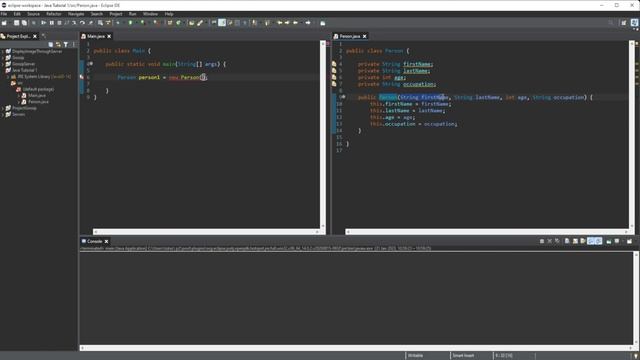Select Person.java in Project Explorer
The image size is (640, 360).
38,102
